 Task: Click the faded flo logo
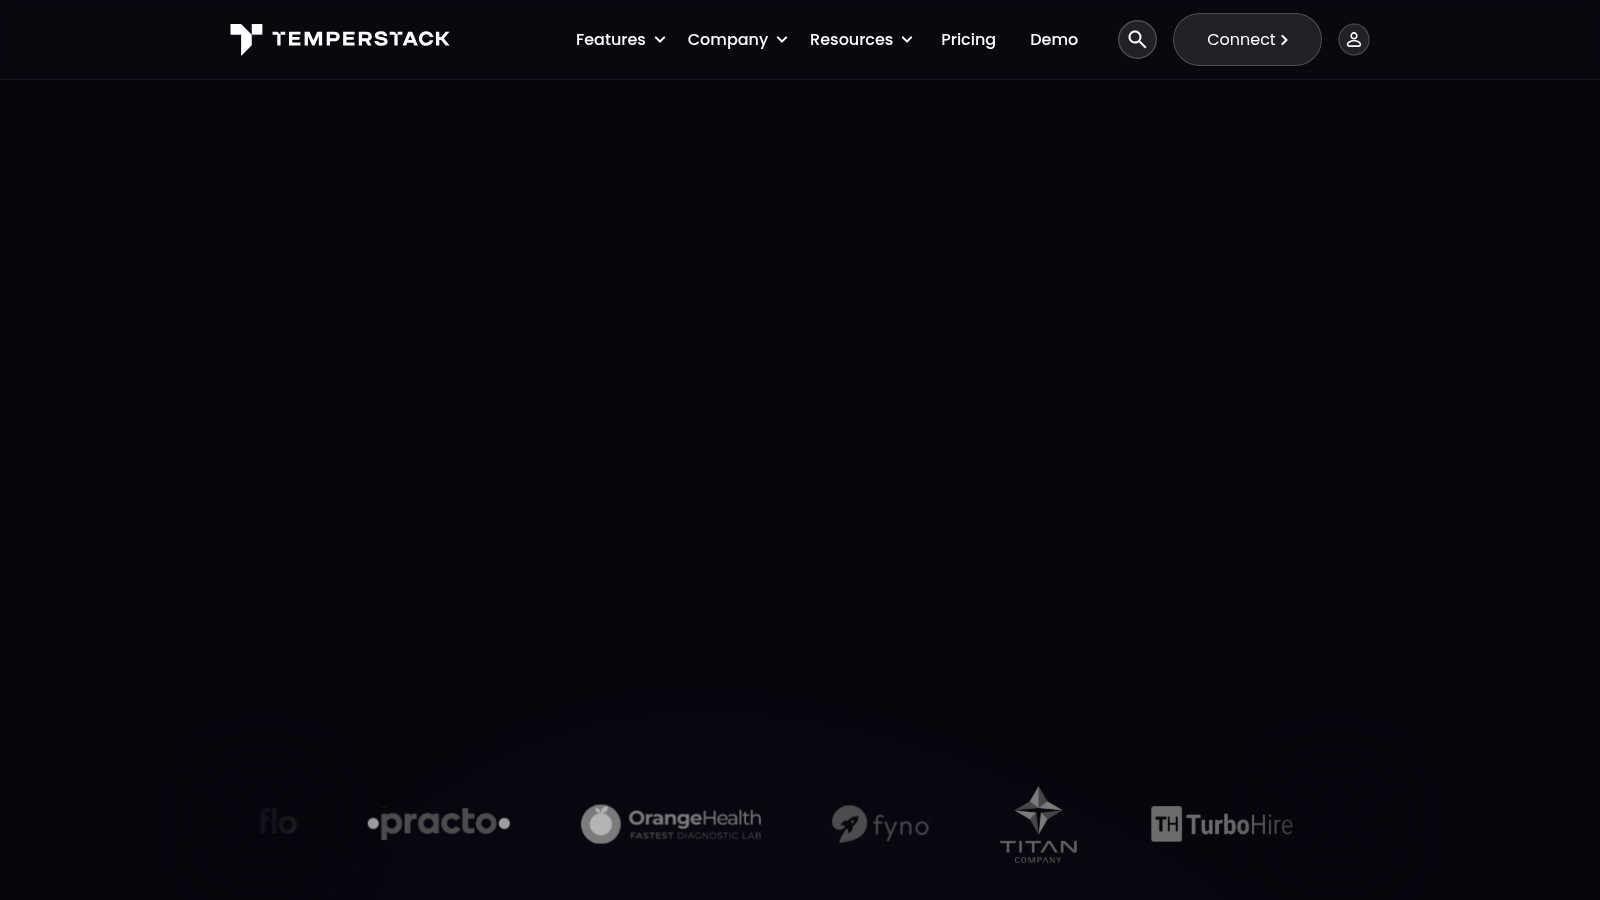coord(278,822)
